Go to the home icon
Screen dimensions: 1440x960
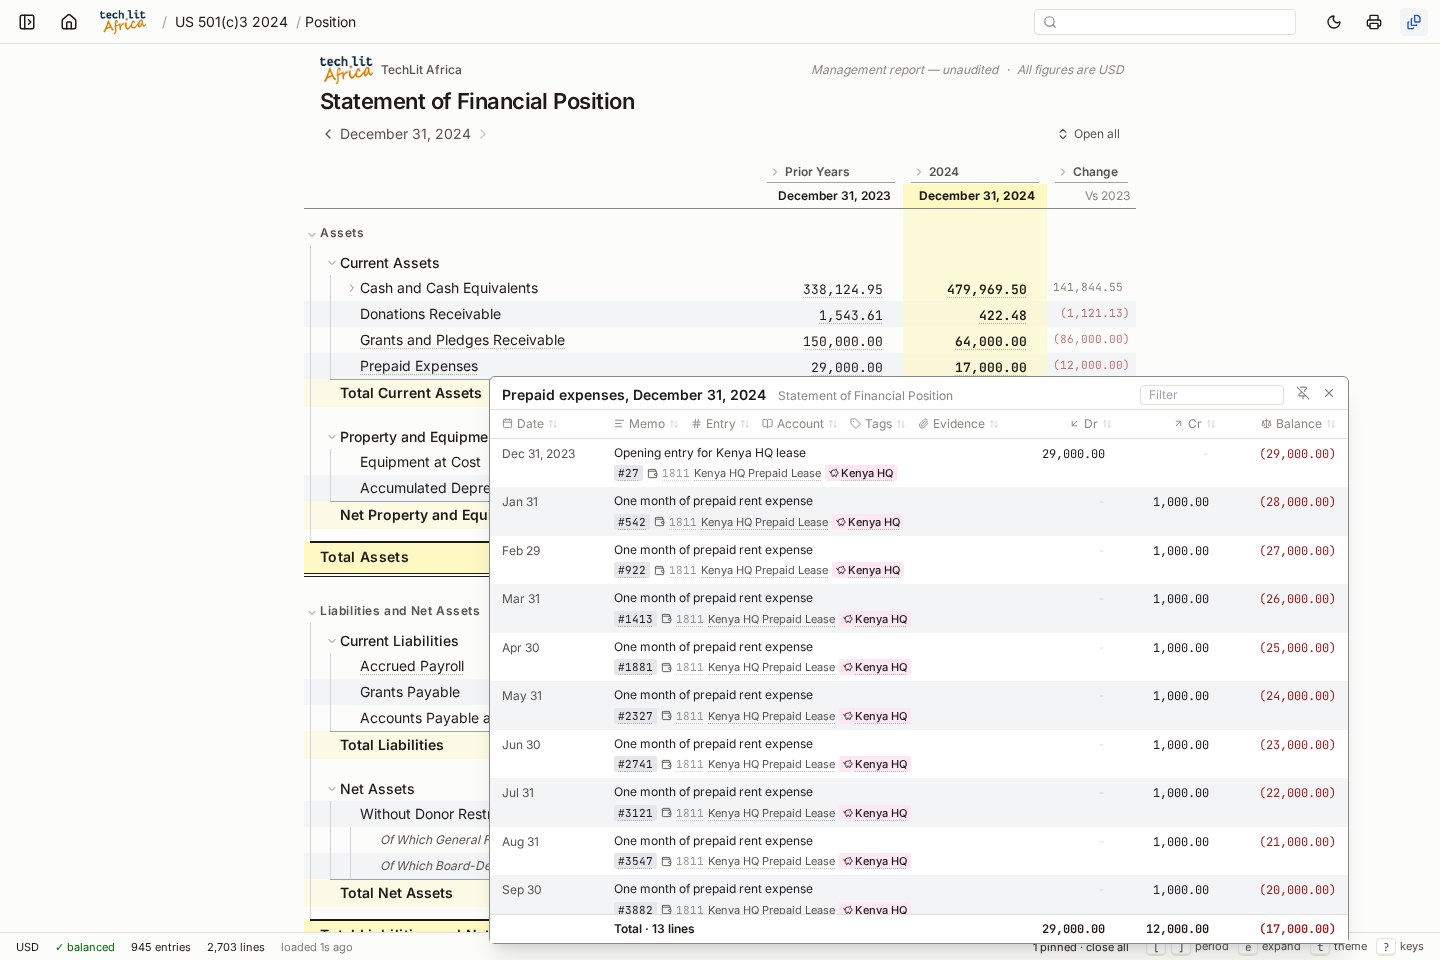(x=69, y=22)
